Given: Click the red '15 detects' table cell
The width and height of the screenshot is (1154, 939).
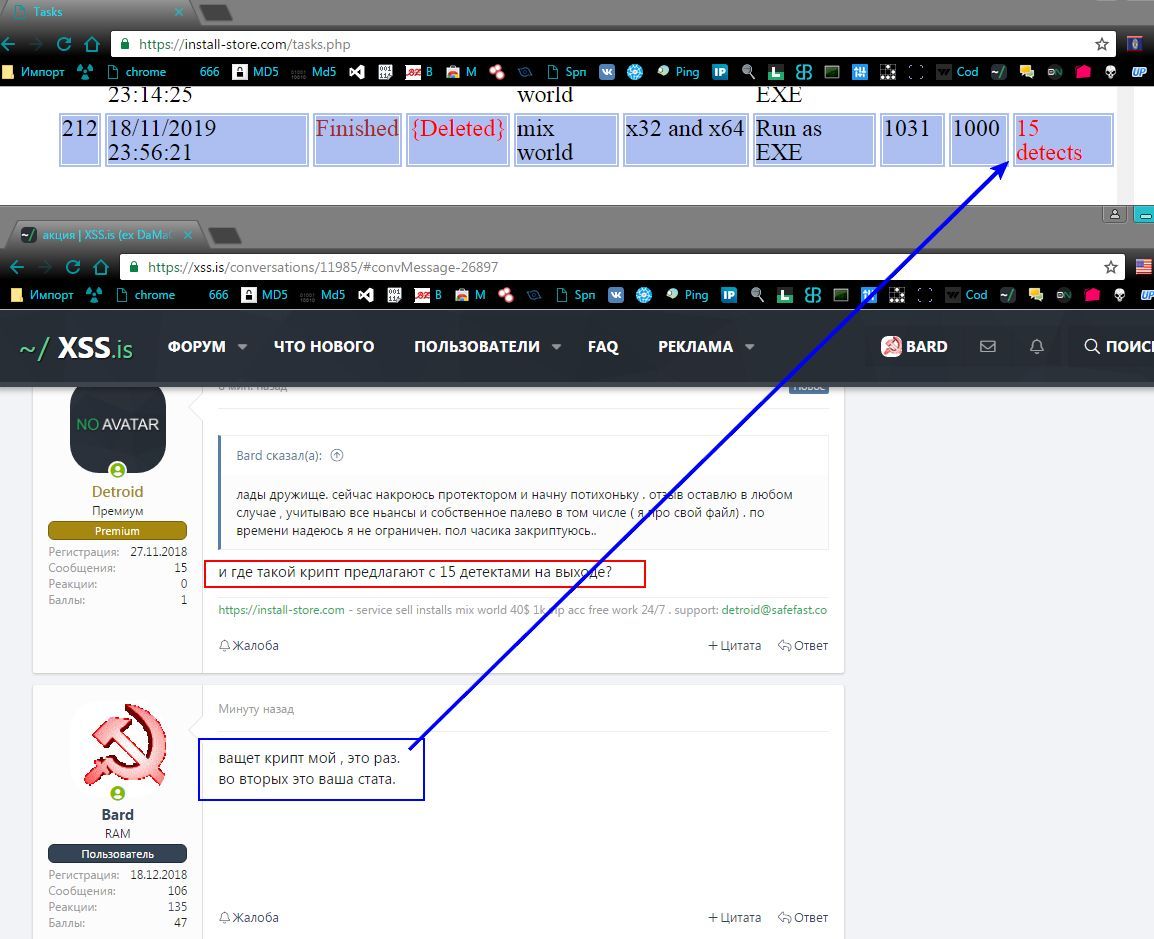Looking at the screenshot, I should (x=1063, y=140).
